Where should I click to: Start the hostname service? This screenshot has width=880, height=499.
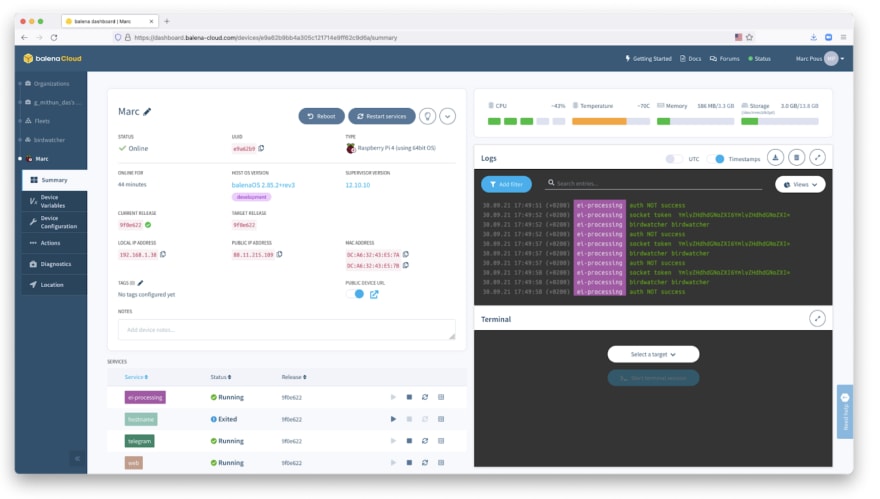[x=393, y=419]
